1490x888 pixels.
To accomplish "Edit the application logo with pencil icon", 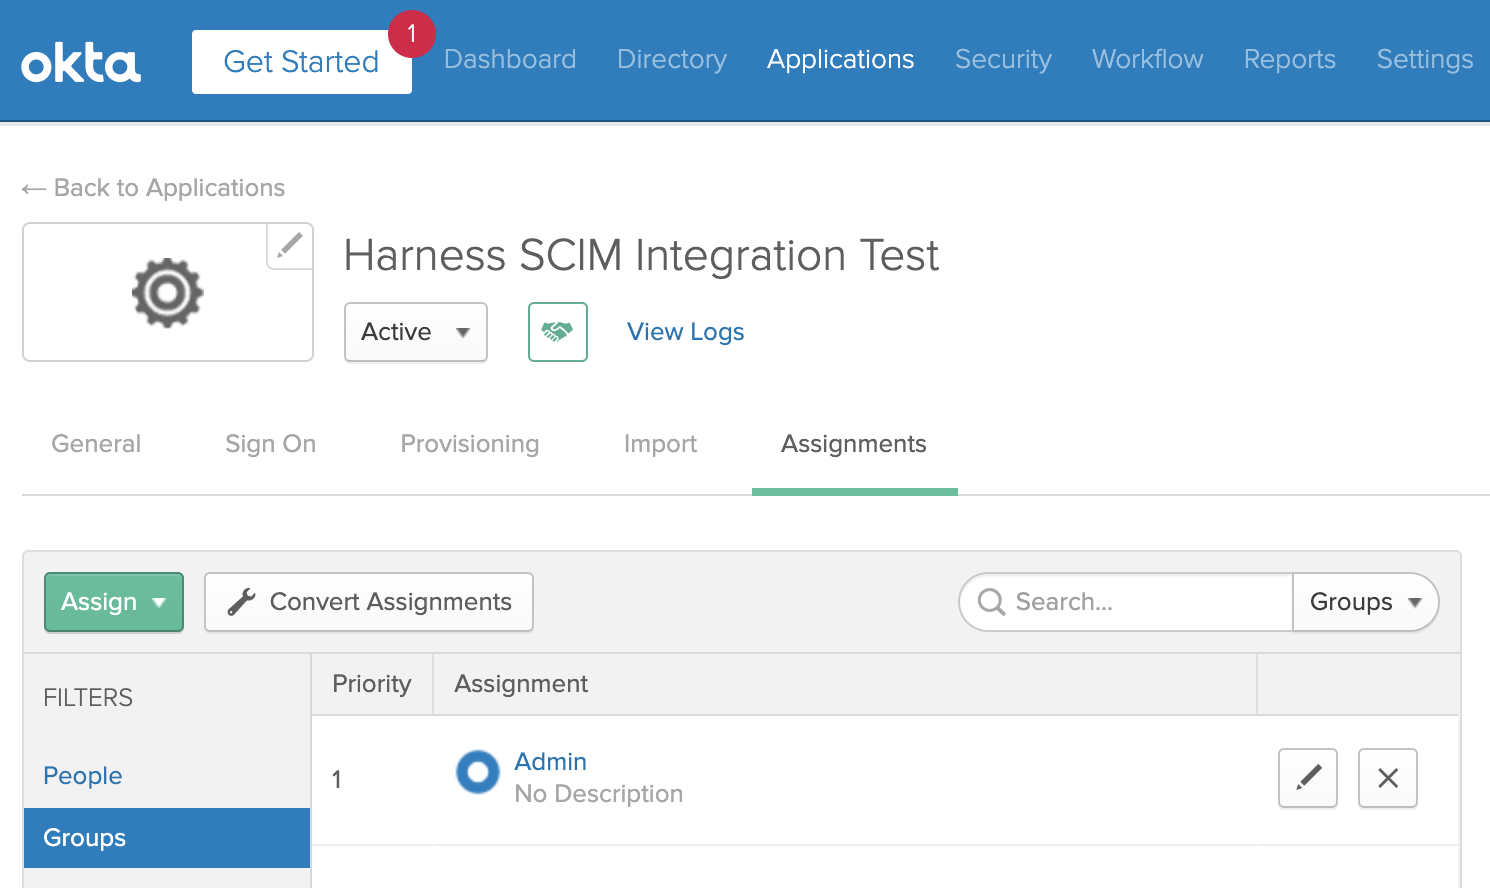I will click(290, 246).
